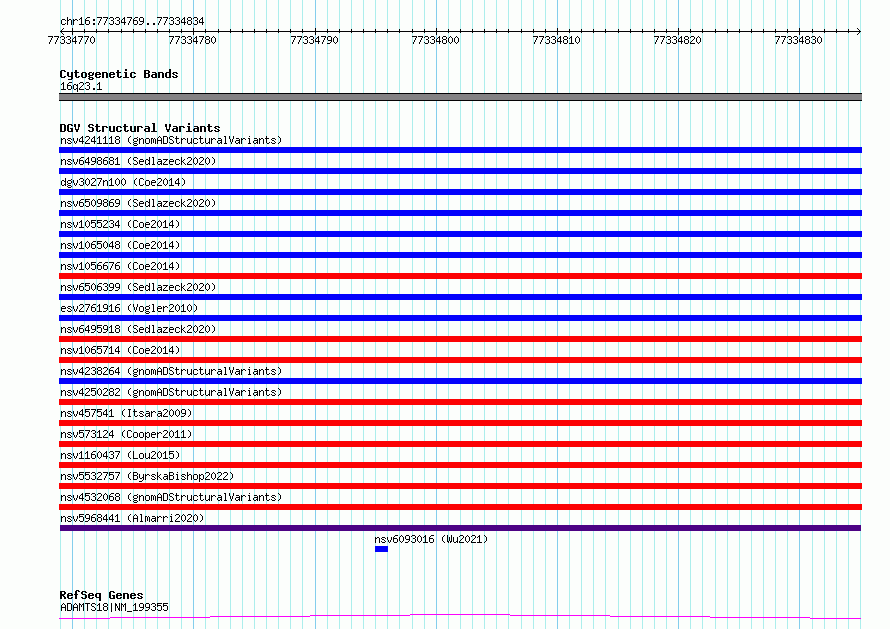Viewport: 890px width, 629px height.
Task: Click nsv6509869 (Sedlazeck2020) label
Action: (138, 203)
